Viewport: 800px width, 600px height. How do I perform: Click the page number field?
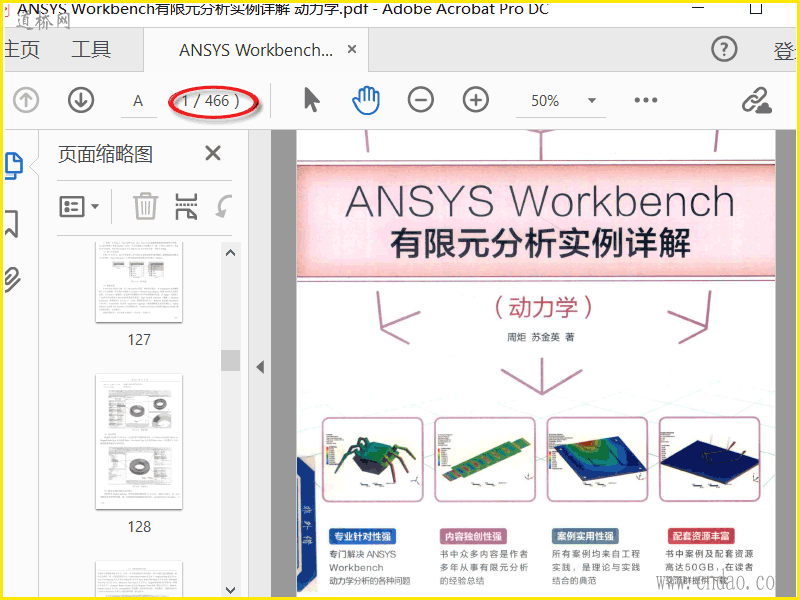pos(213,101)
